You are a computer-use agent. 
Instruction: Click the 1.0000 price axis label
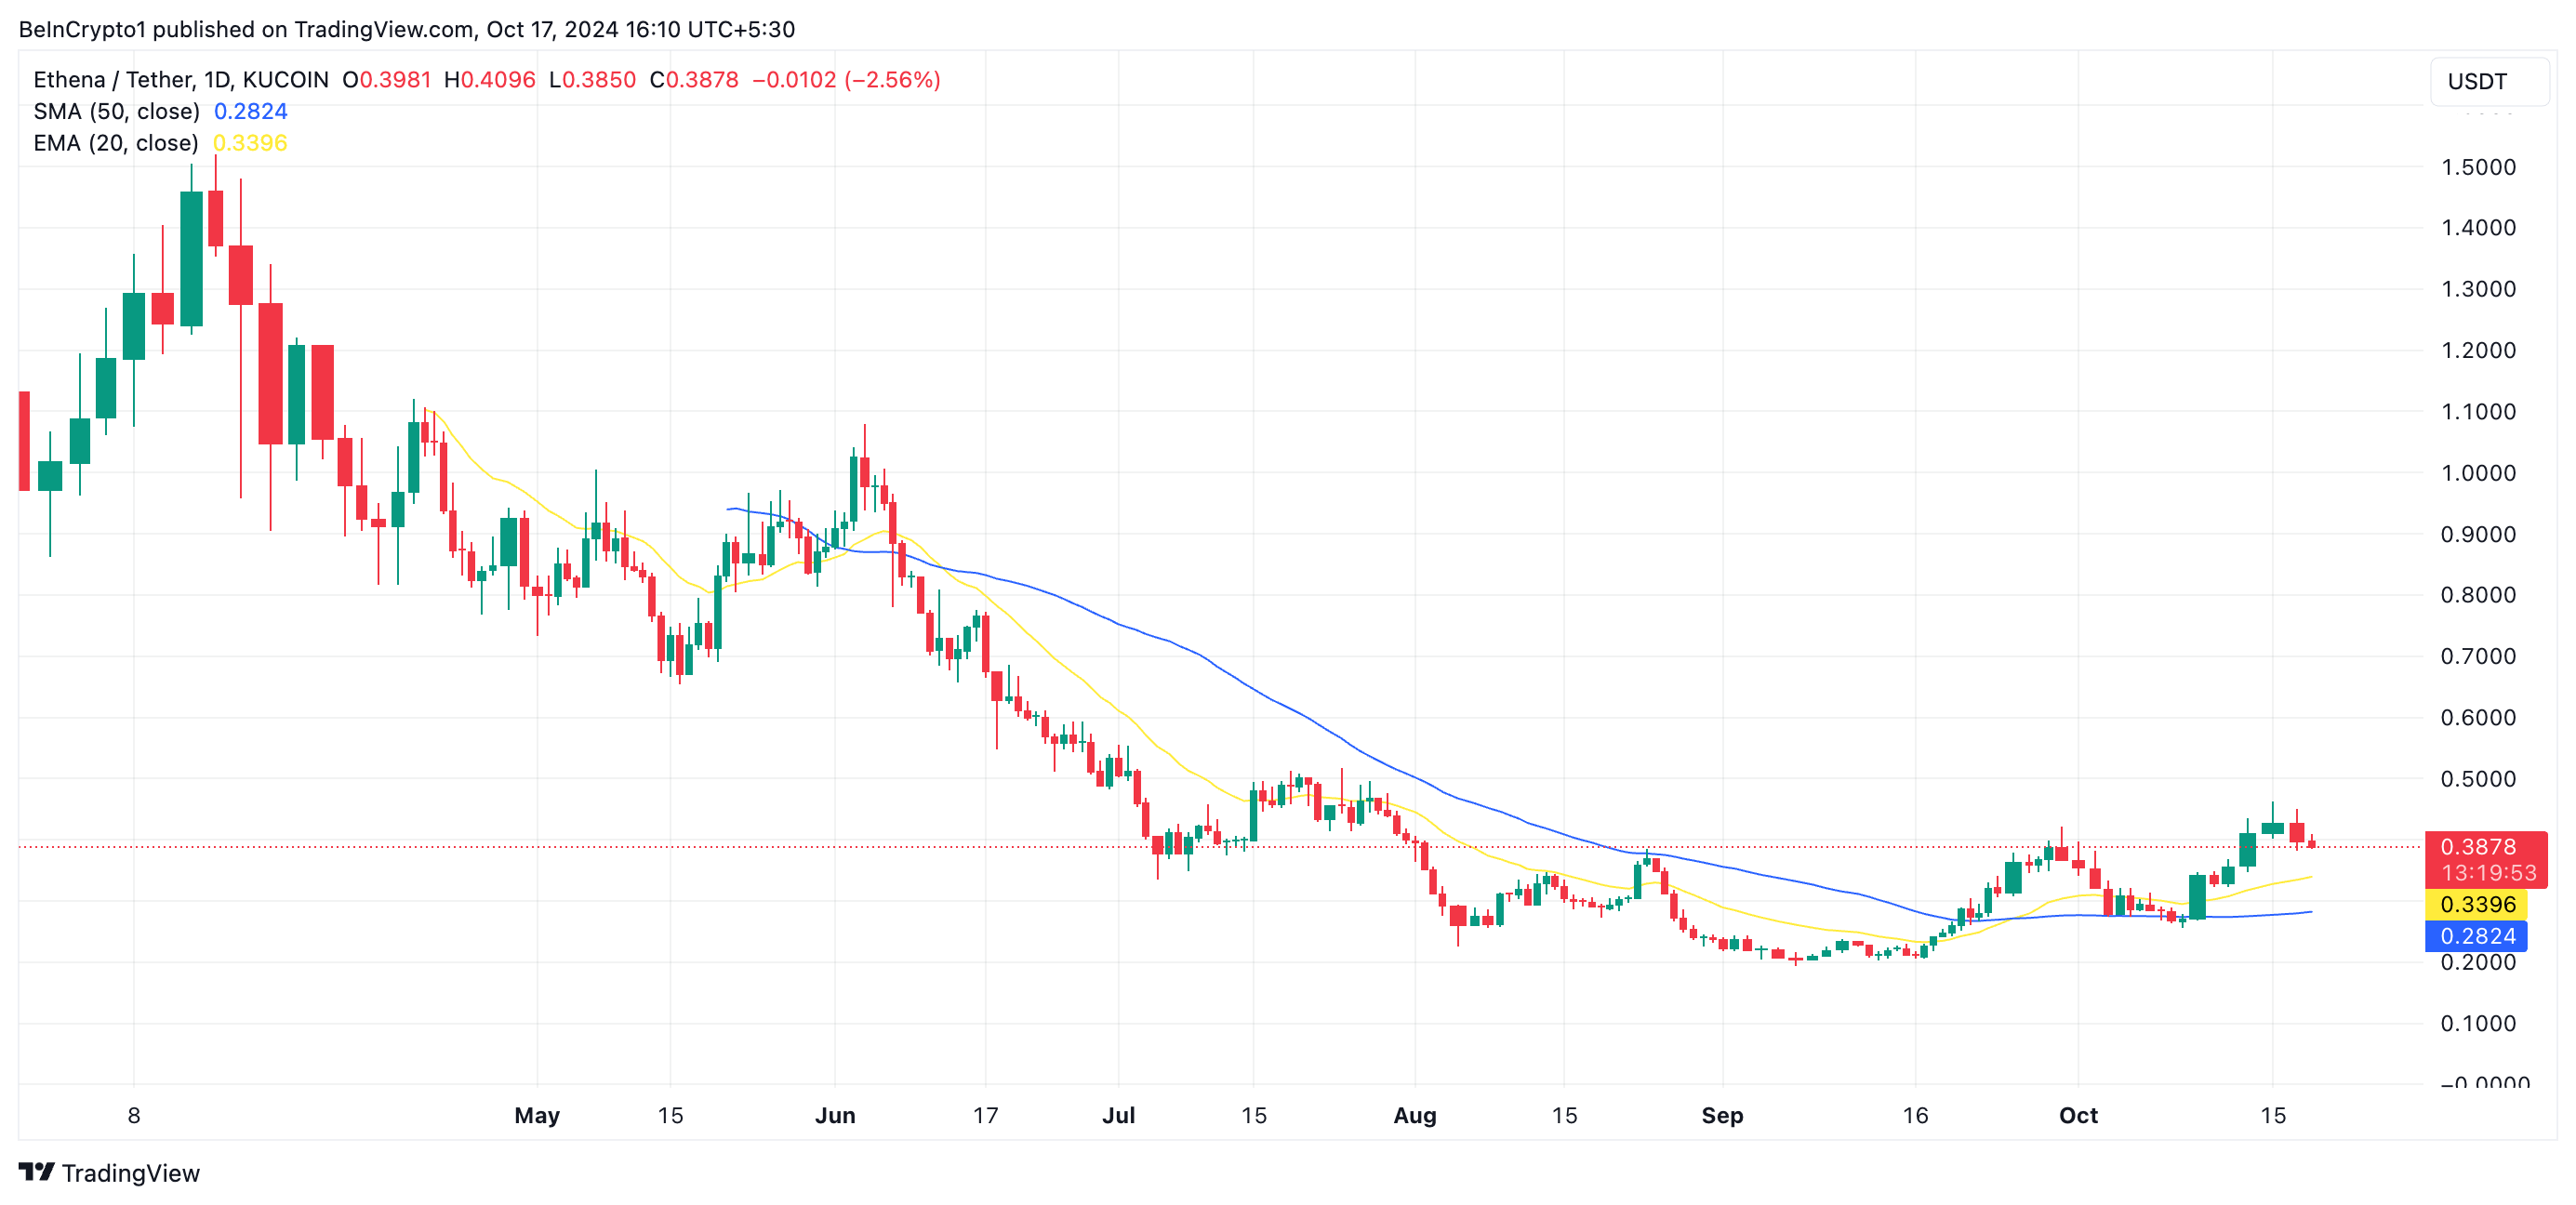[2477, 473]
